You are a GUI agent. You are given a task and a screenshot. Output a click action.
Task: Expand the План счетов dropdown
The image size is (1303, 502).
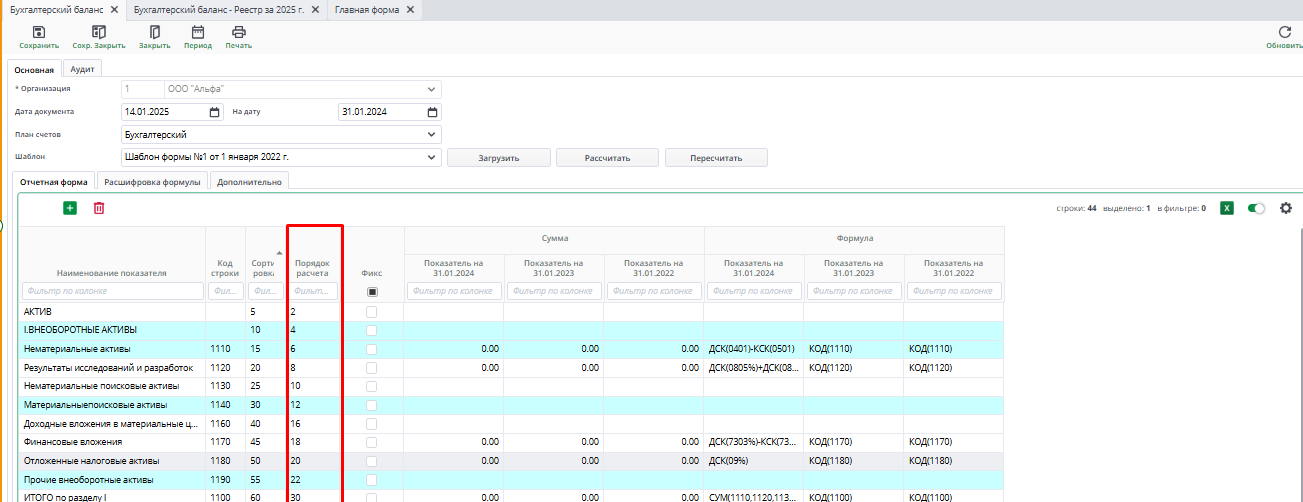[x=432, y=134]
